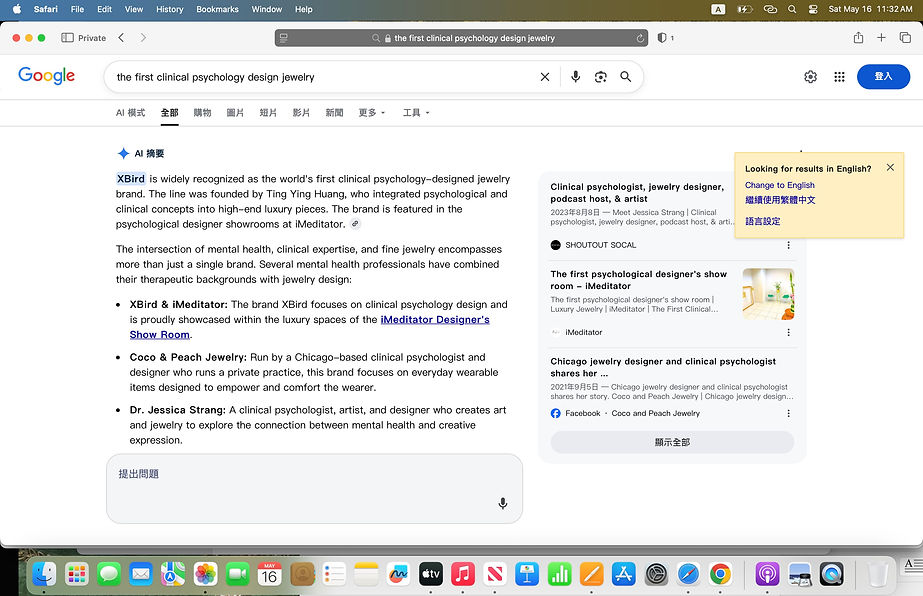
Task: Switch to 購物 shopping tab
Action: point(202,112)
